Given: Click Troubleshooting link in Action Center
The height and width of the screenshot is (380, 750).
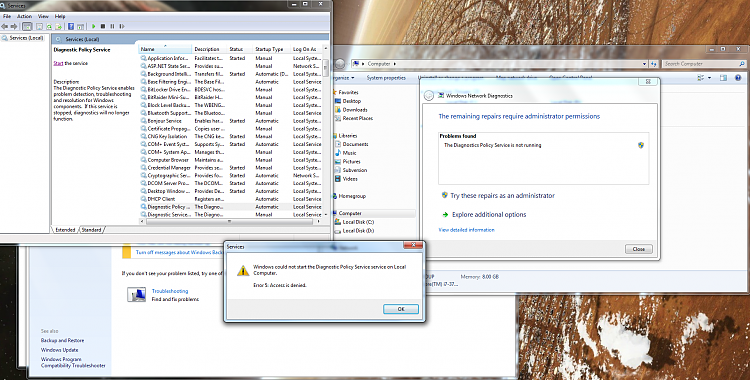Looking at the screenshot, I should point(170,291).
